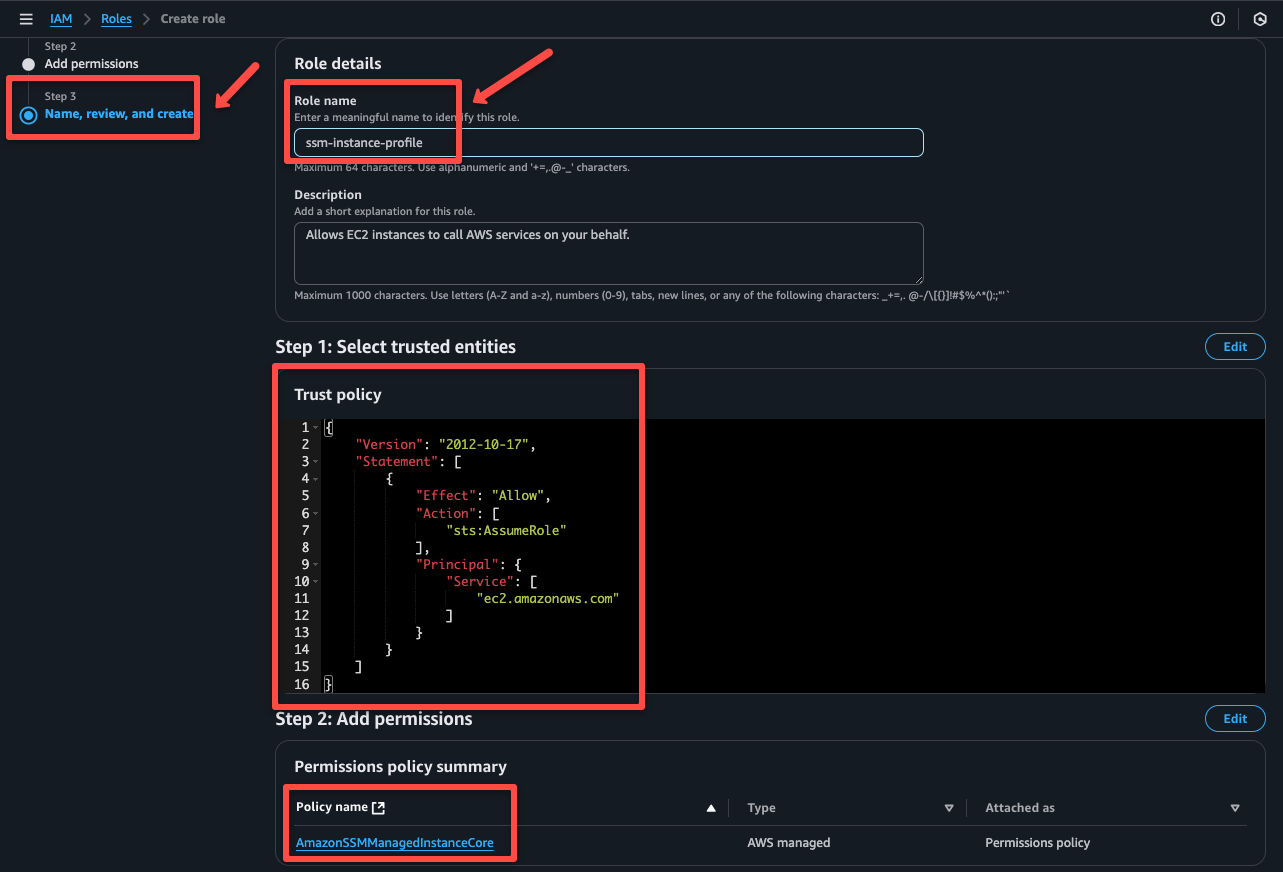
Task: Edit Step 2 permissions
Action: point(1235,719)
